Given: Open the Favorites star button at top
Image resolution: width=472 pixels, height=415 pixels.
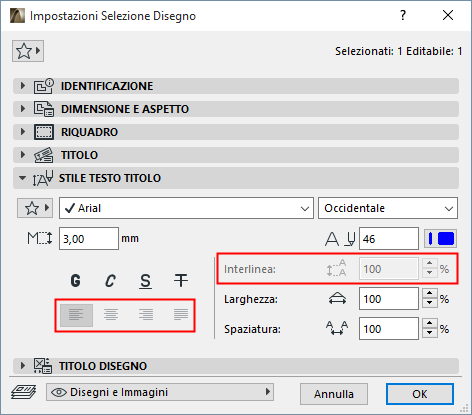Looking at the screenshot, I should point(28,51).
